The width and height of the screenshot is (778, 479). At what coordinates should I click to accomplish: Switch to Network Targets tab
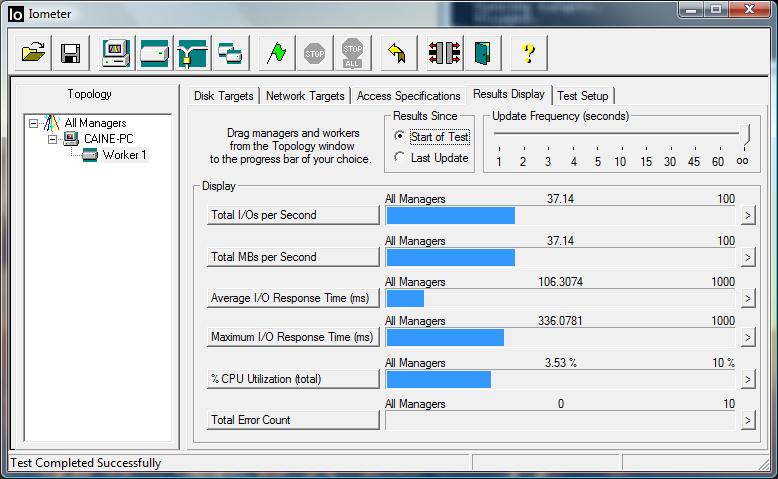305,96
